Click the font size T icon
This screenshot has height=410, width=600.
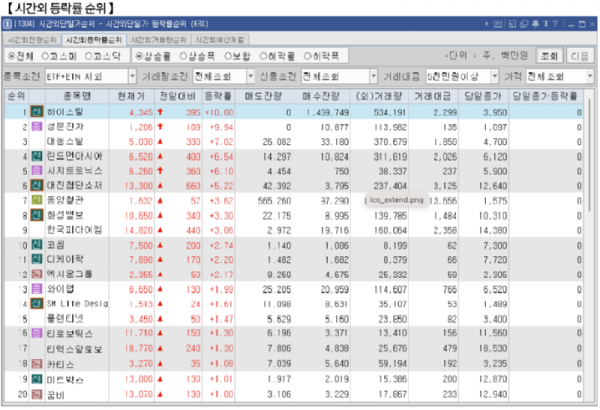coord(545,24)
